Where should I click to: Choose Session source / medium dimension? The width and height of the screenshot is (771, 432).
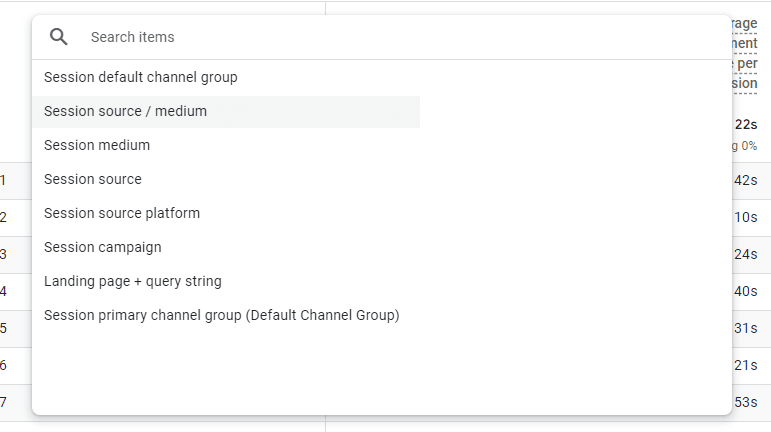pos(126,111)
